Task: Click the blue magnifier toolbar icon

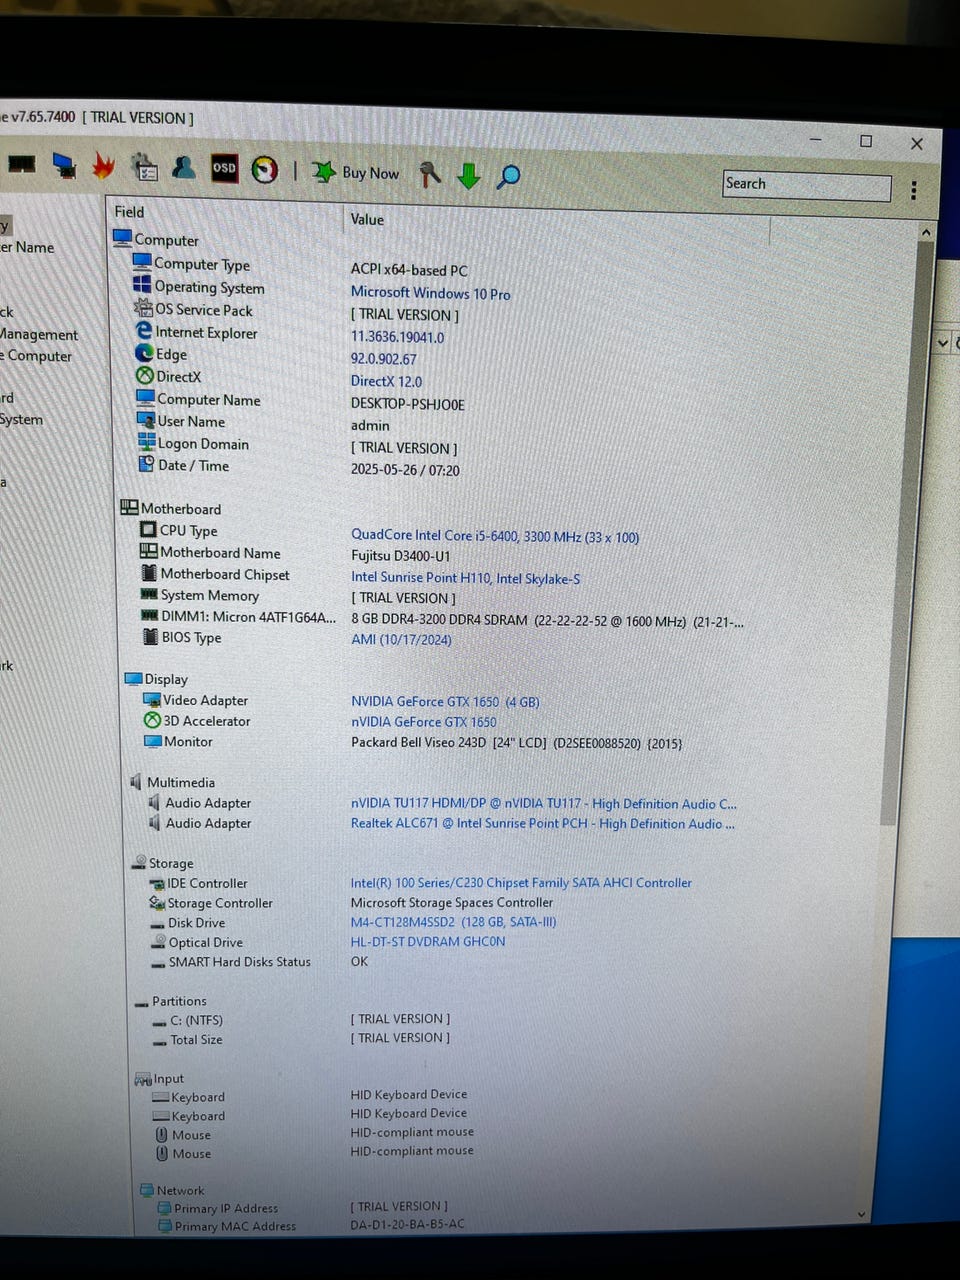Action: click(508, 176)
